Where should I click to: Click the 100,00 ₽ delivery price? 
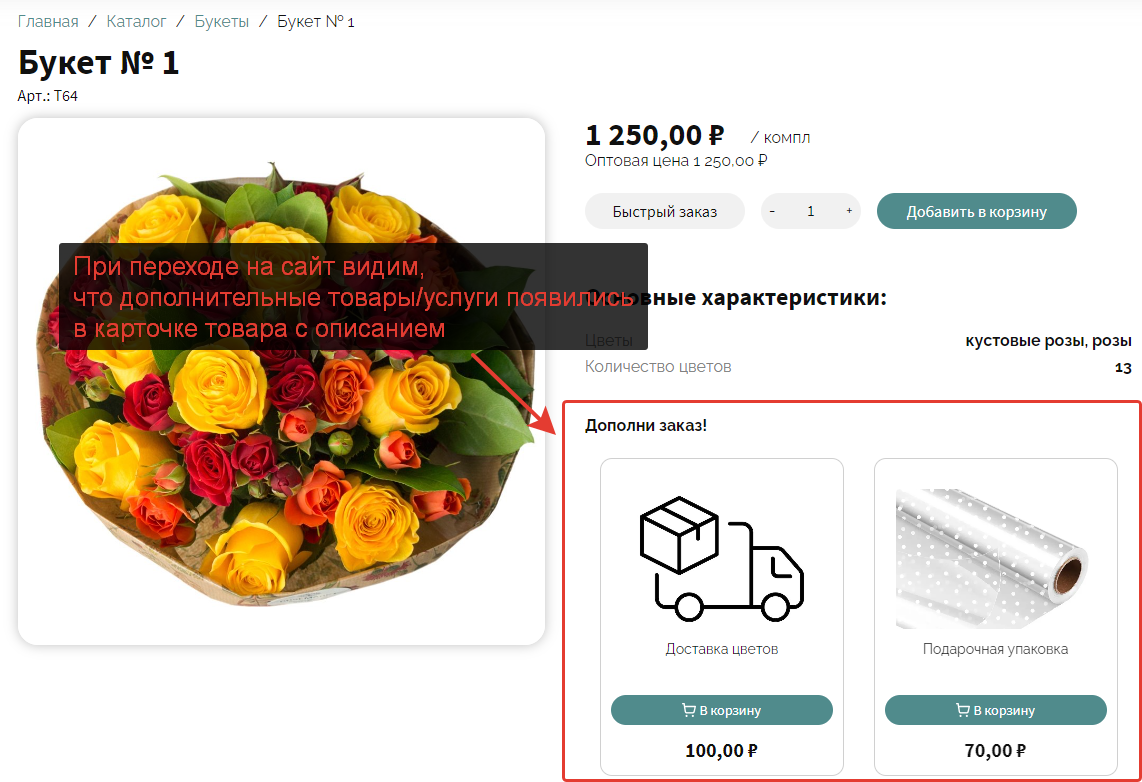coord(721,751)
